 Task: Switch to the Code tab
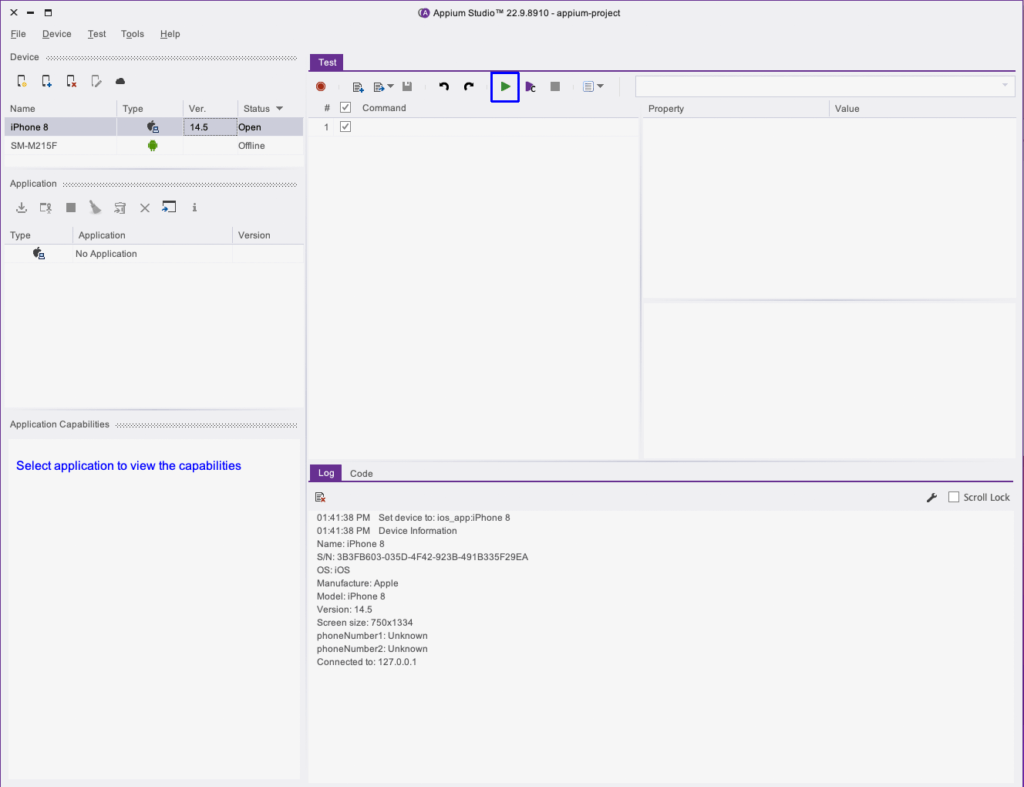(361, 473)
